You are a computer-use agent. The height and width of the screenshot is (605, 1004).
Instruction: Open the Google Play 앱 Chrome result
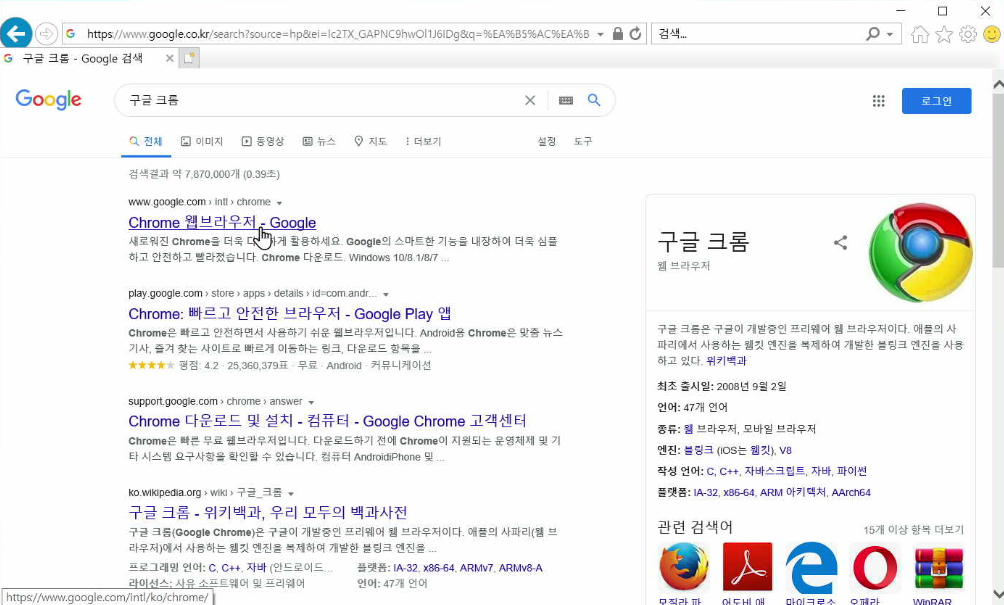[290, 314]
